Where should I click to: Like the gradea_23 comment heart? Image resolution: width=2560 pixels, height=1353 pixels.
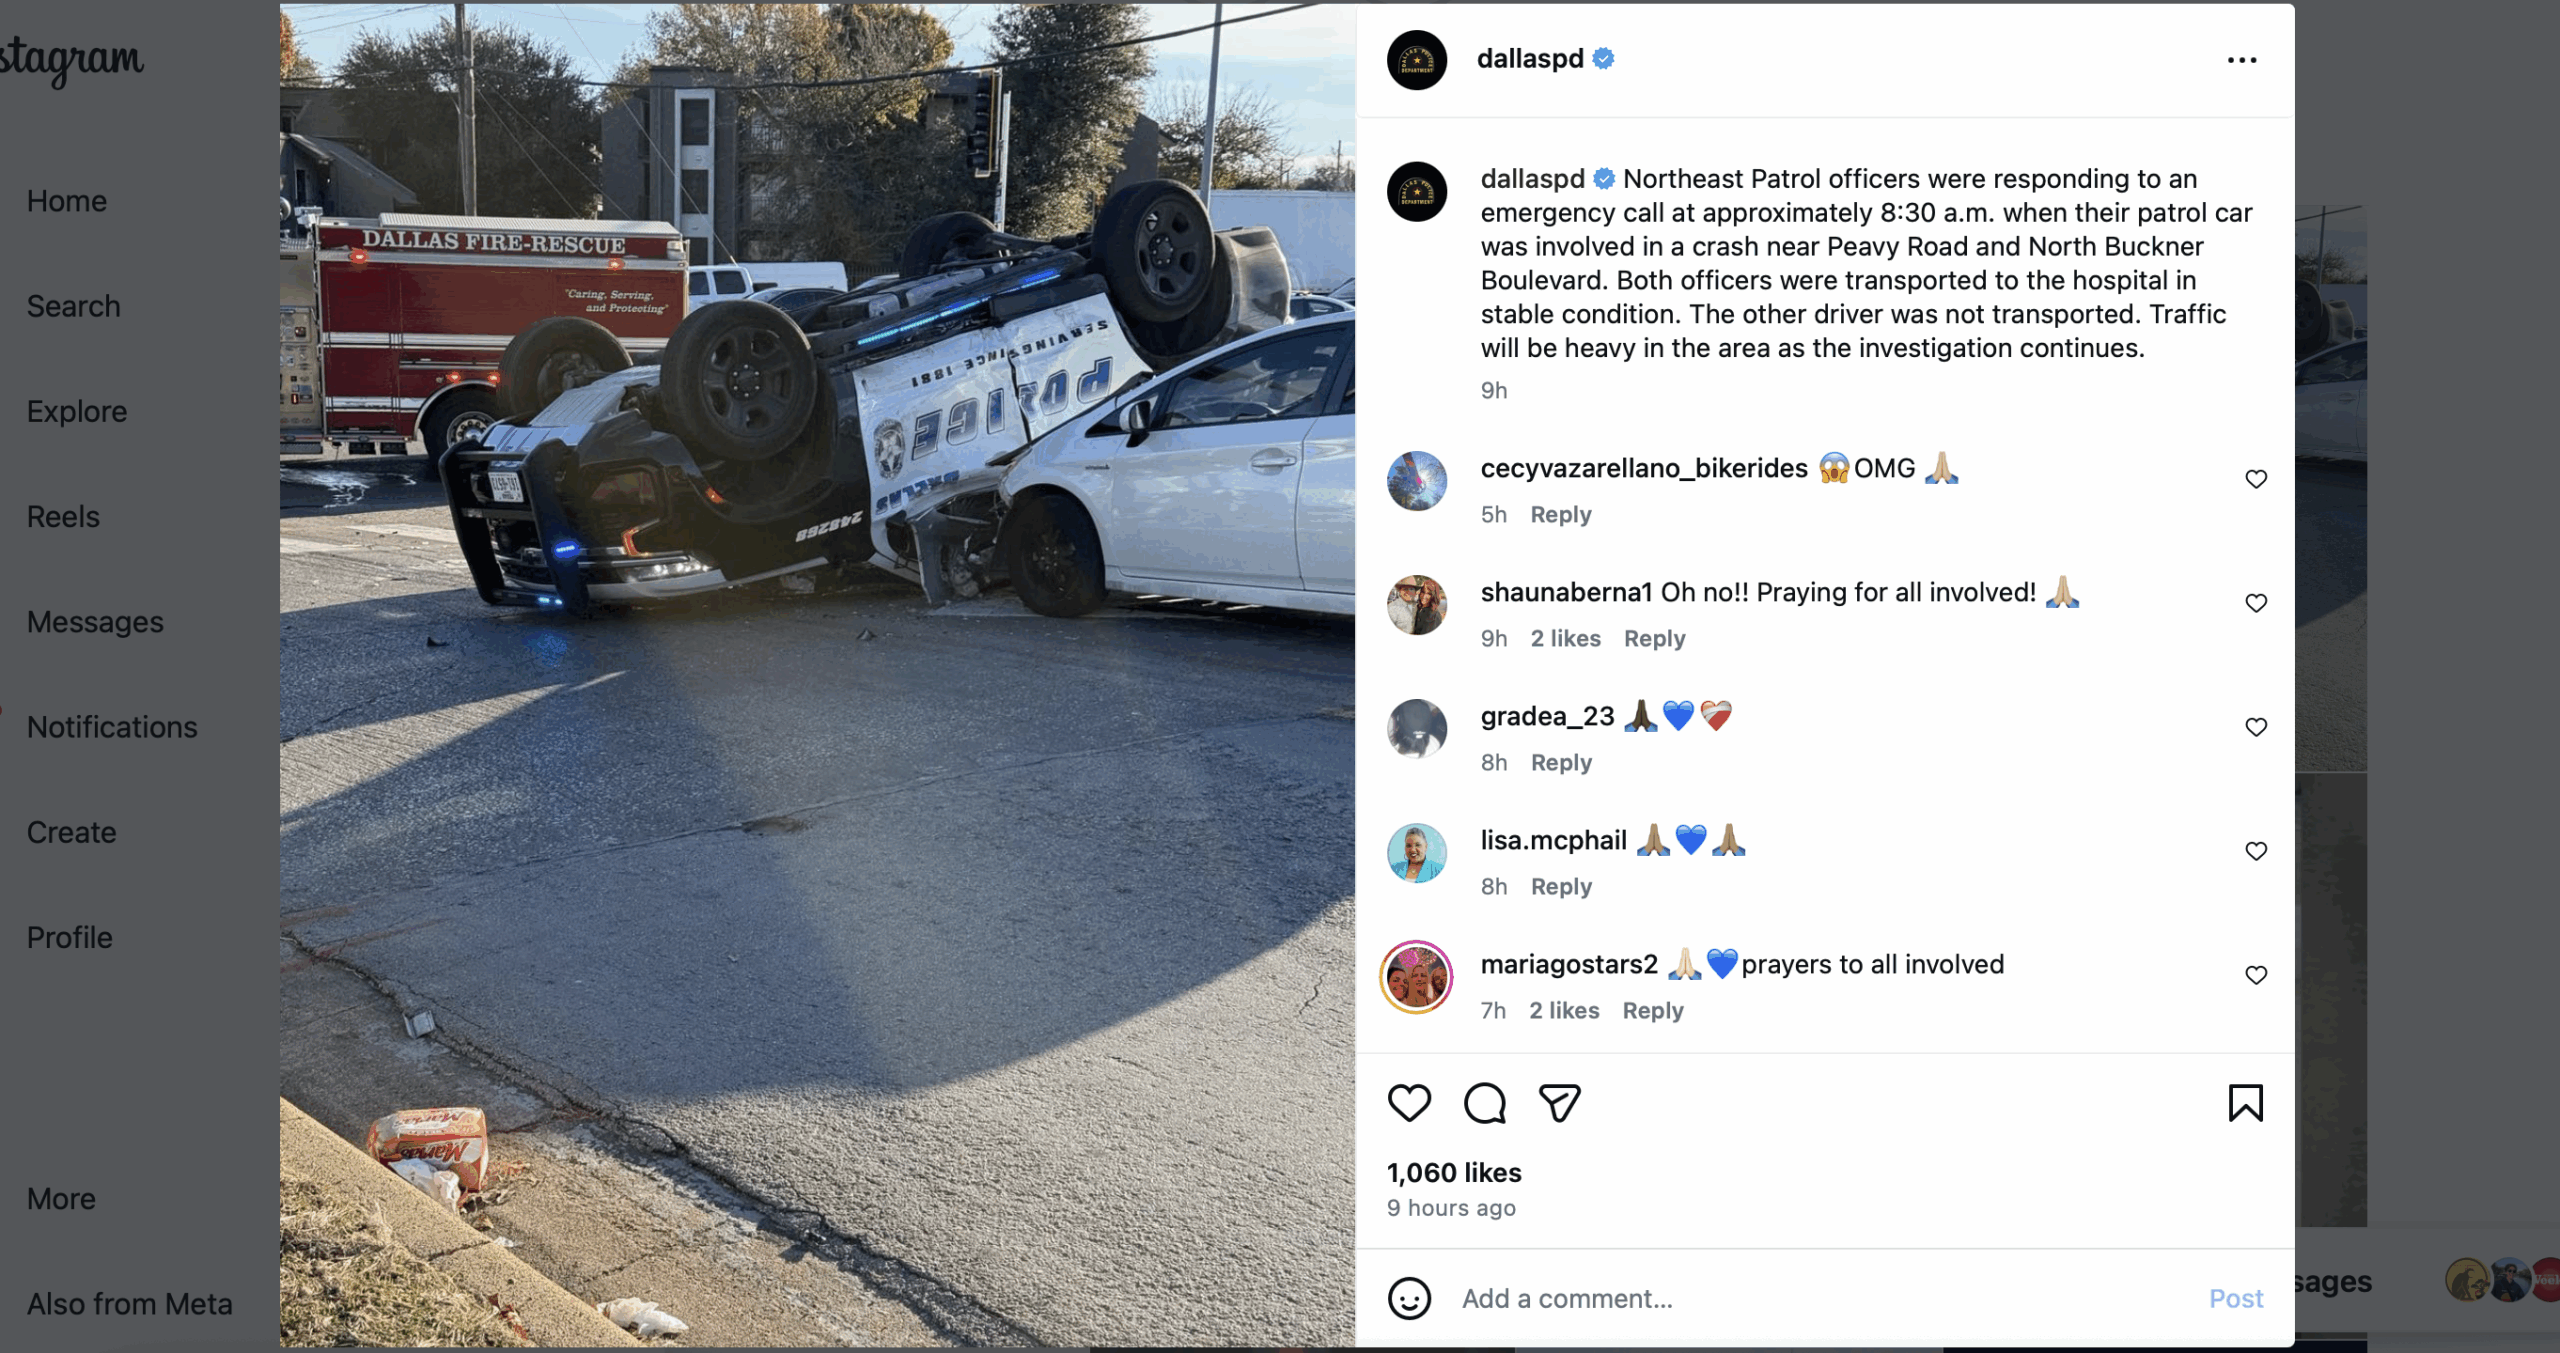click(2256, 727)
